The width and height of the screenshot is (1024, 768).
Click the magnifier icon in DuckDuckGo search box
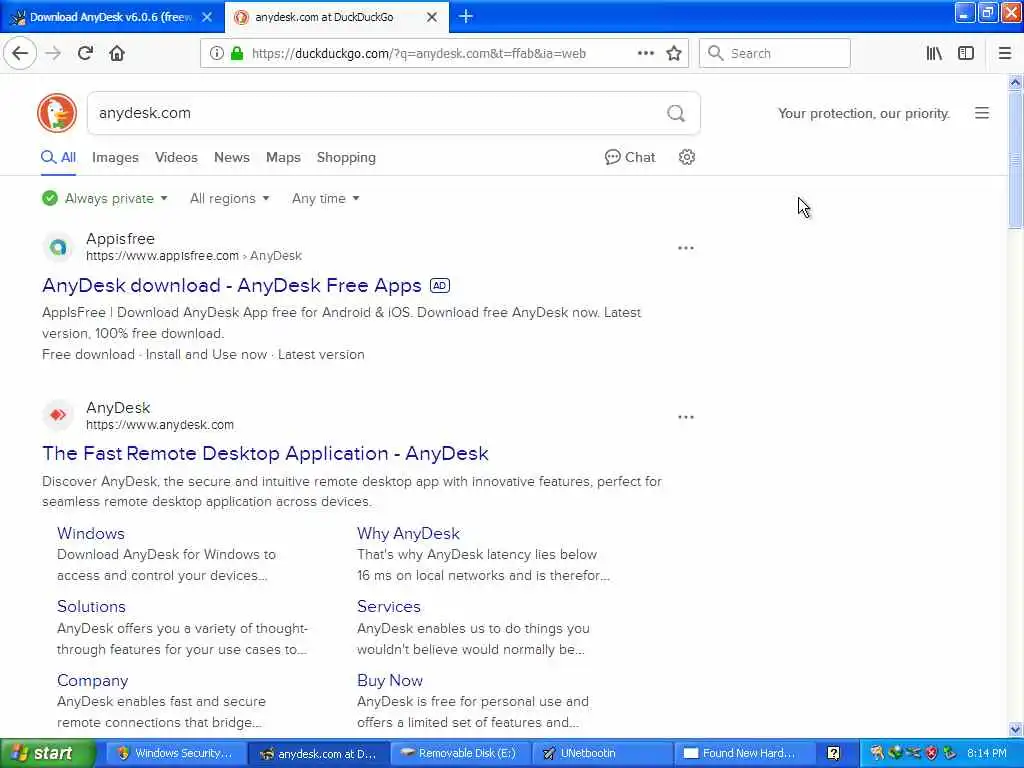[x=676, y=114]
